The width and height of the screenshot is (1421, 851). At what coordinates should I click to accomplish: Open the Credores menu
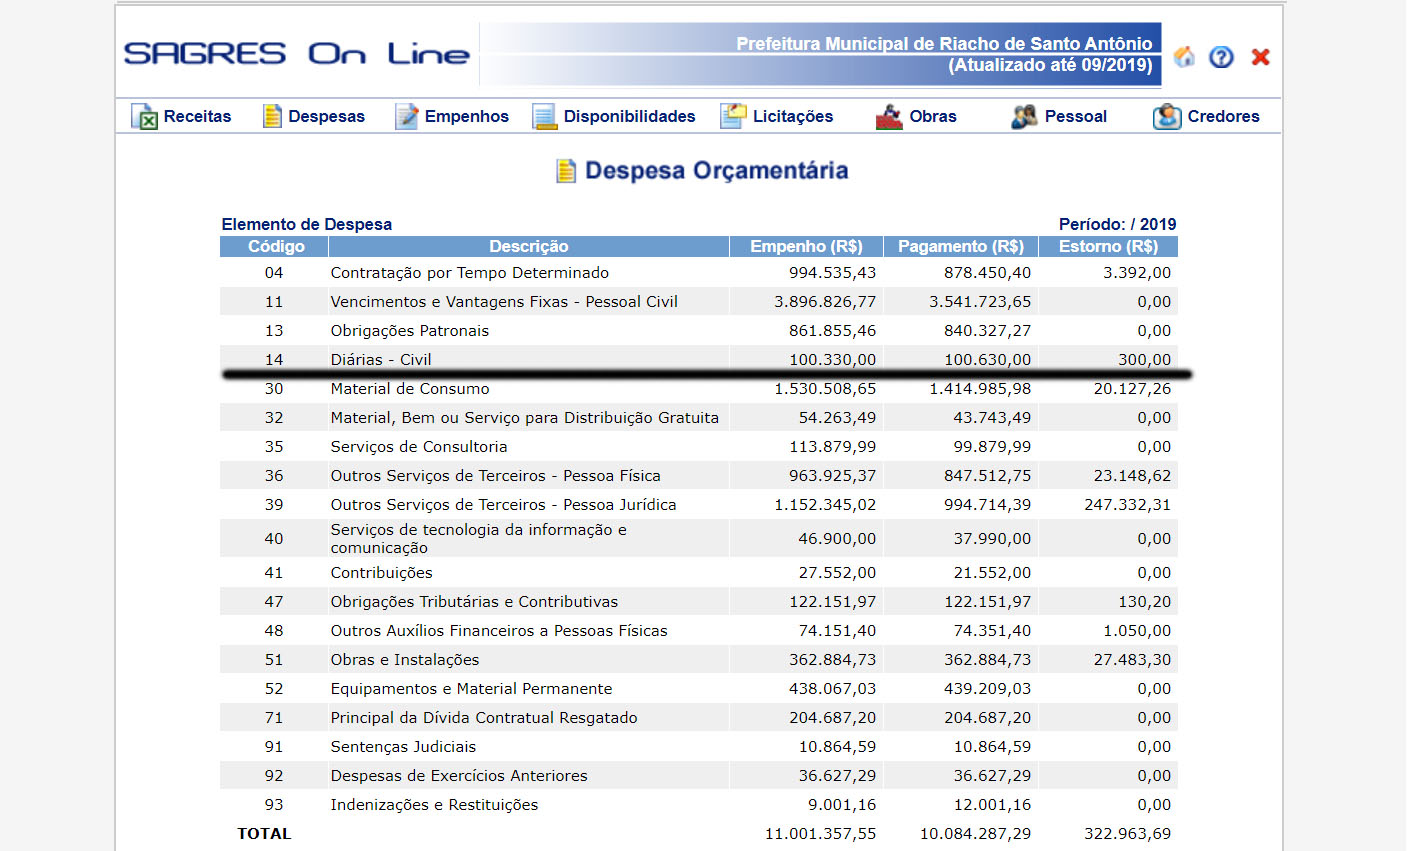(x=1223, y=116)
